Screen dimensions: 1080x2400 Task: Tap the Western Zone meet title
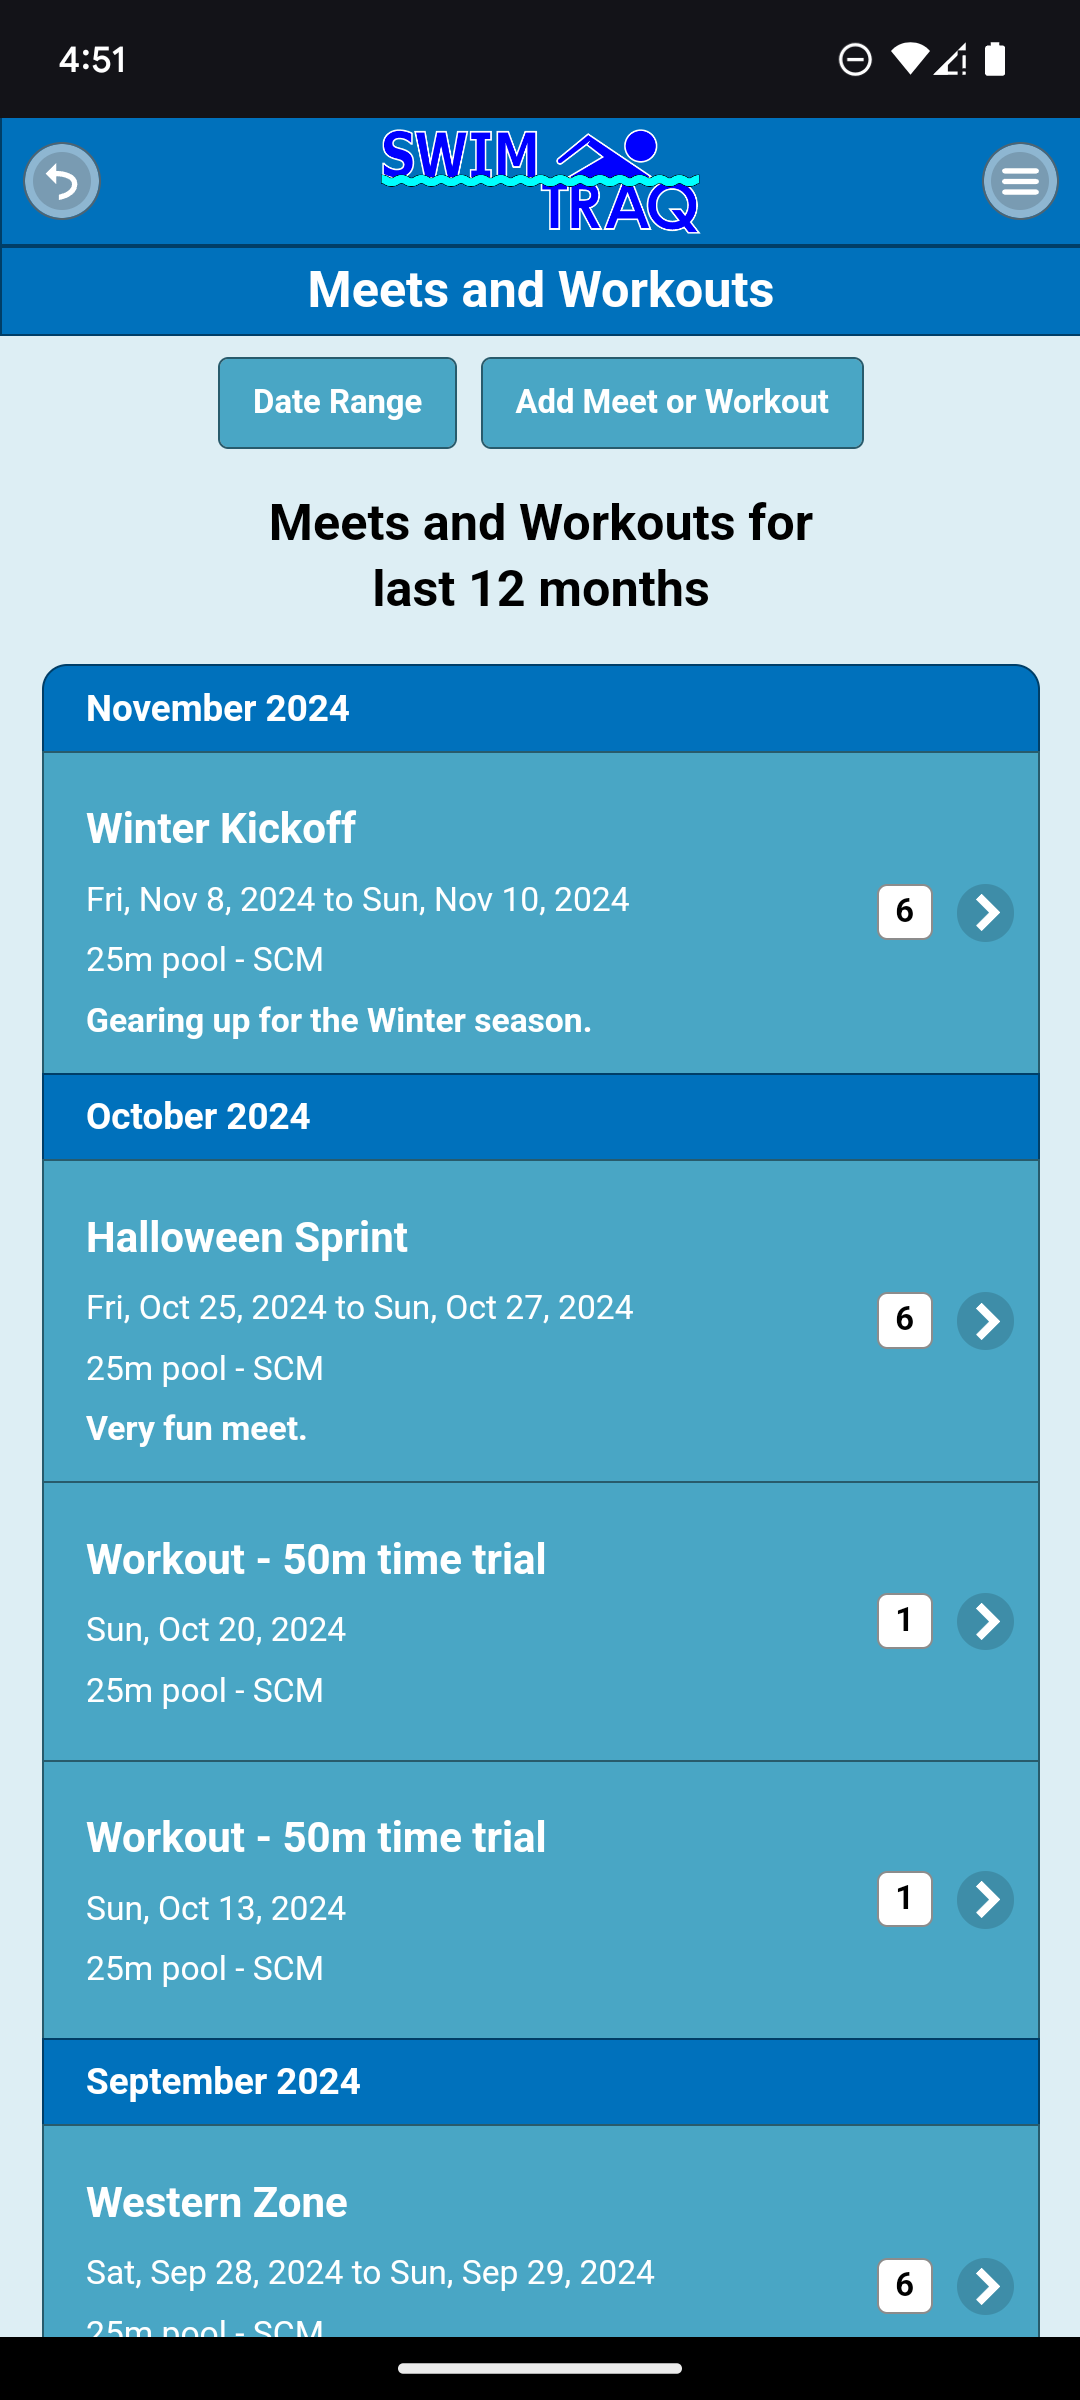217,2203
